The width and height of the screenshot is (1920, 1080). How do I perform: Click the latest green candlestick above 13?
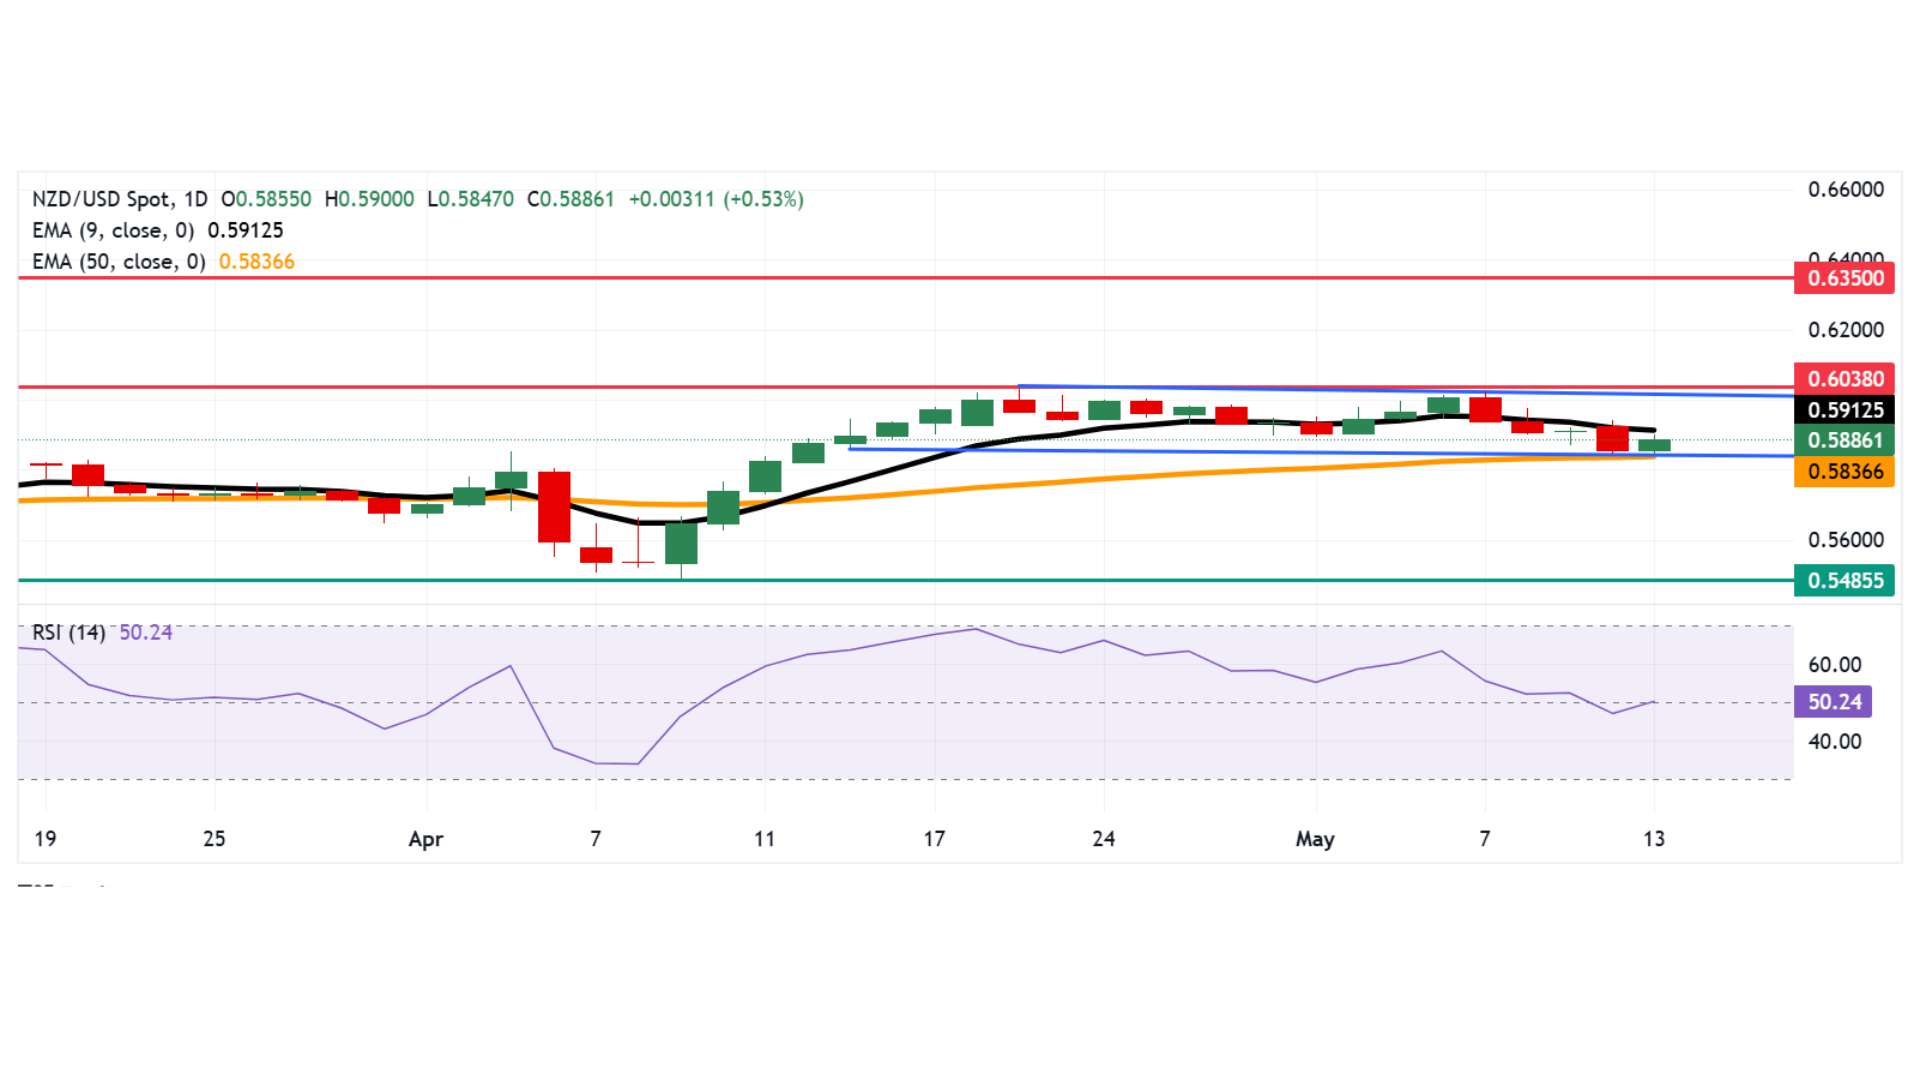1654,445
